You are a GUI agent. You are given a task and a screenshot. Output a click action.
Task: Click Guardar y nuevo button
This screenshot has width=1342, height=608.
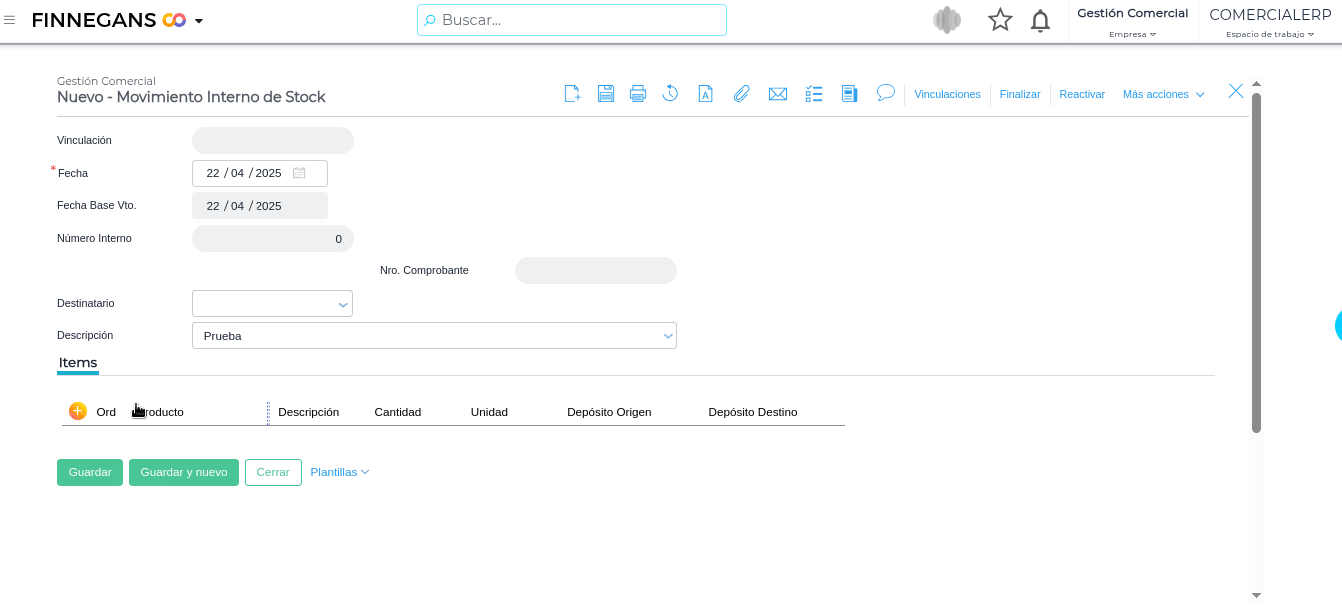coord(184,472)
